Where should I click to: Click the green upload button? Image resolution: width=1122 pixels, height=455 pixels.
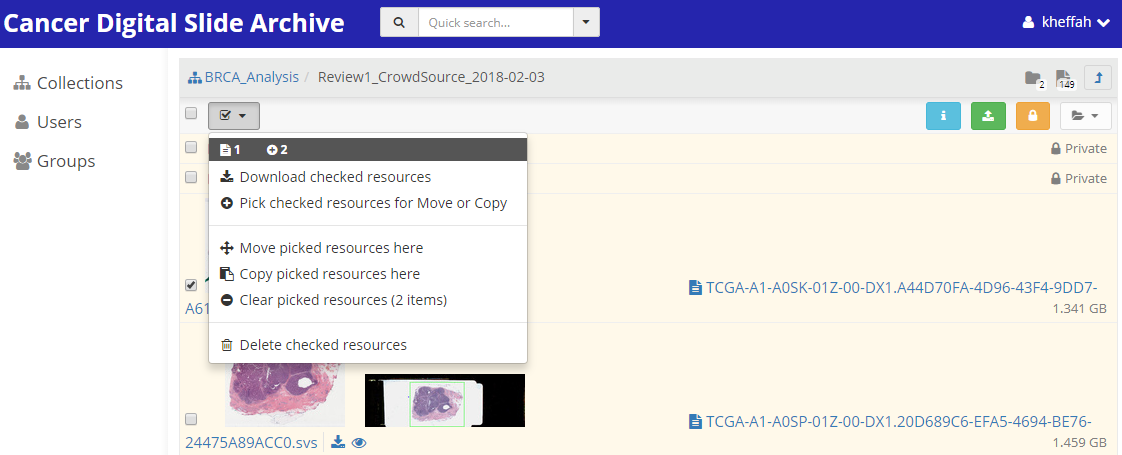(988, 116)
